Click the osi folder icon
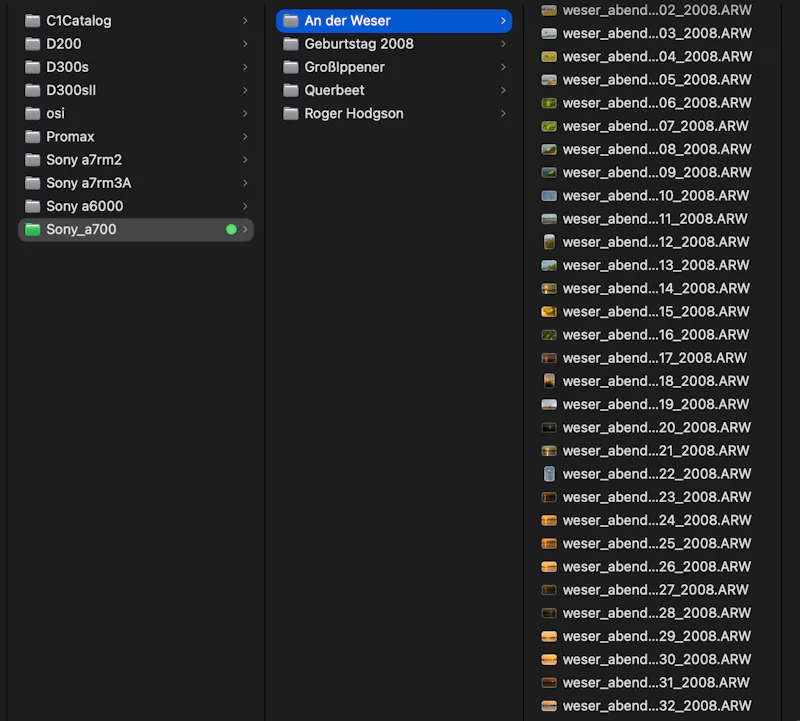 click(33, 113)
